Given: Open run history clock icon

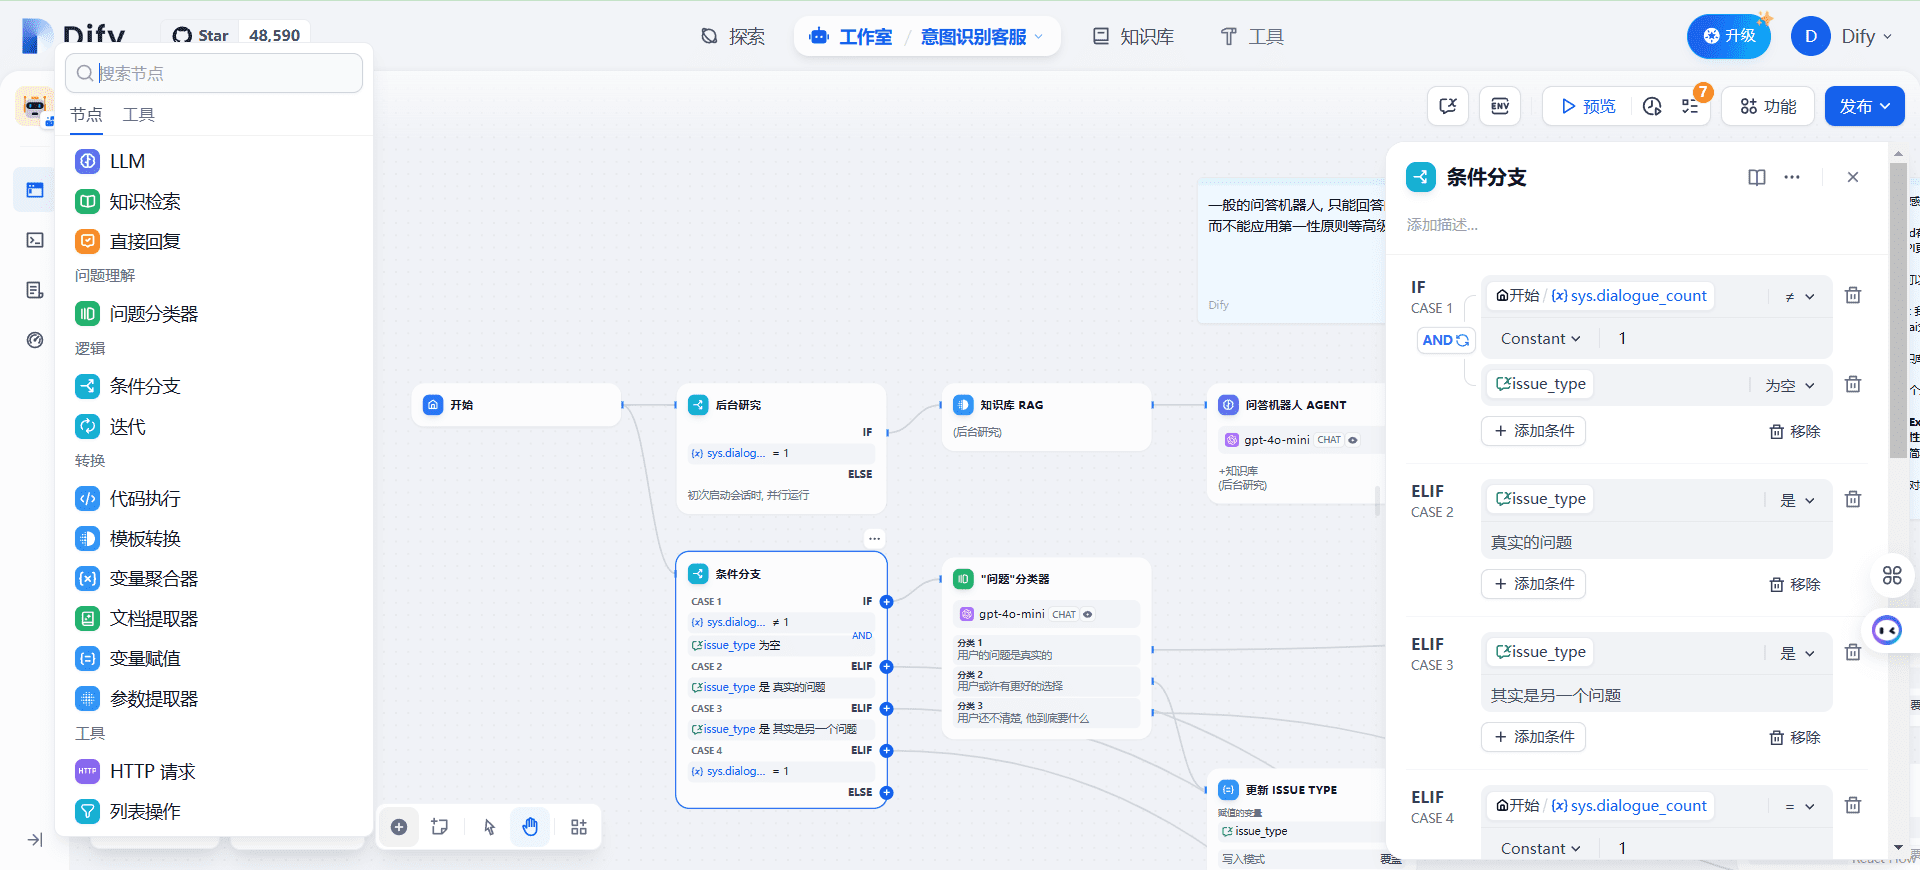Looking at the screenshot, I should click(x=1652, y=106).
